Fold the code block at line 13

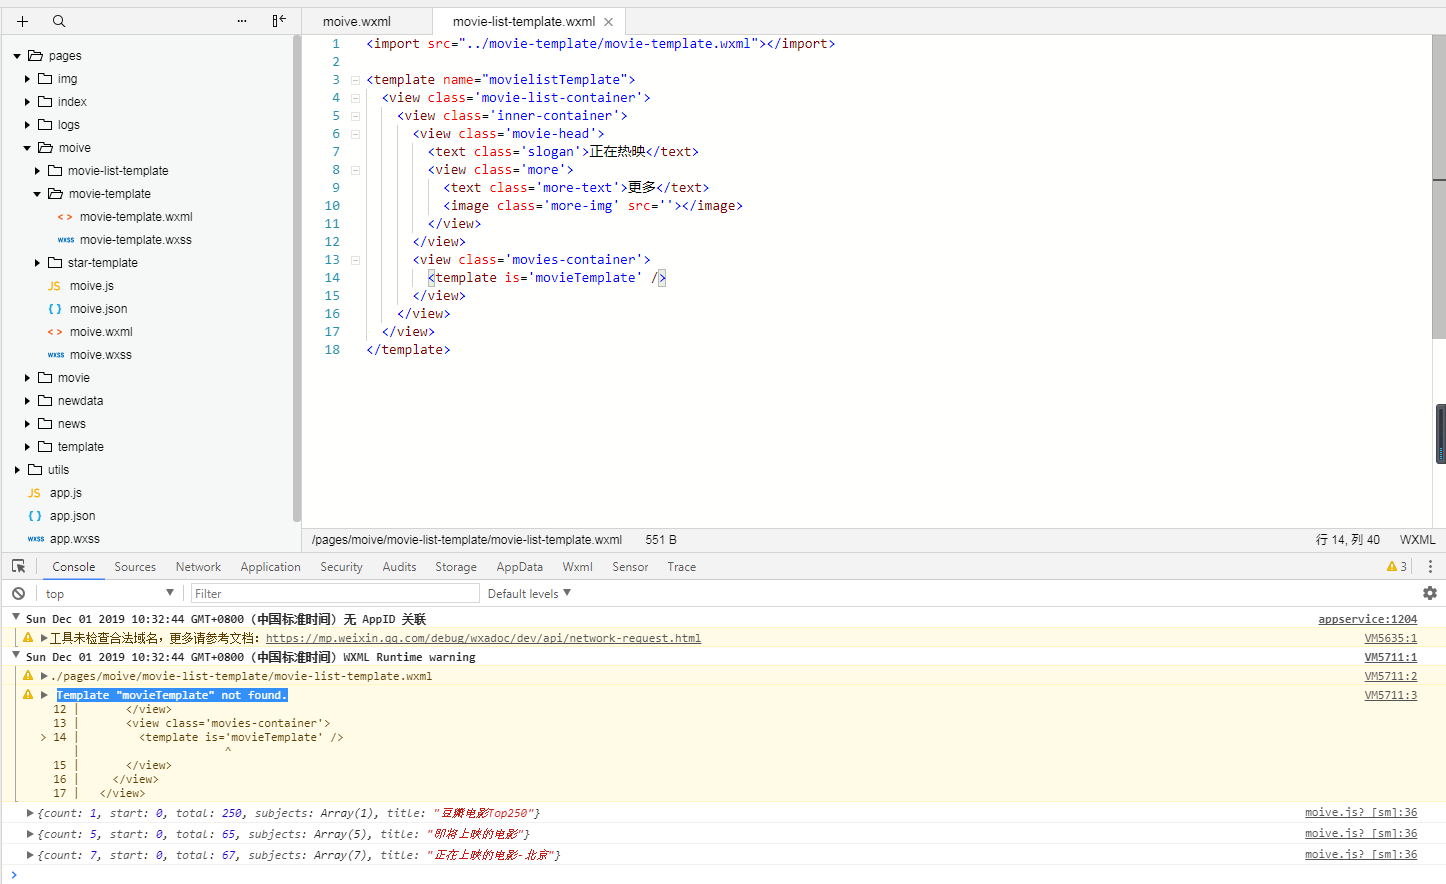click(x=355, y=260)
